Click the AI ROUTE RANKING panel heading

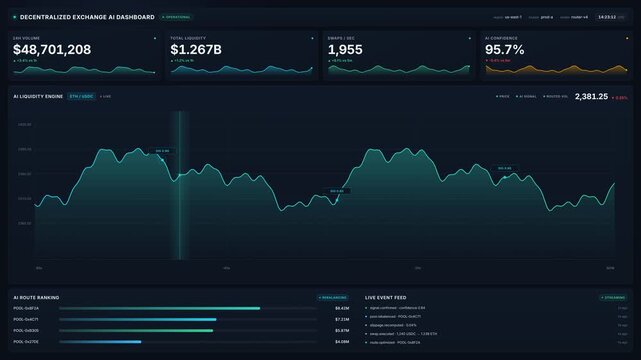point(36,297)
